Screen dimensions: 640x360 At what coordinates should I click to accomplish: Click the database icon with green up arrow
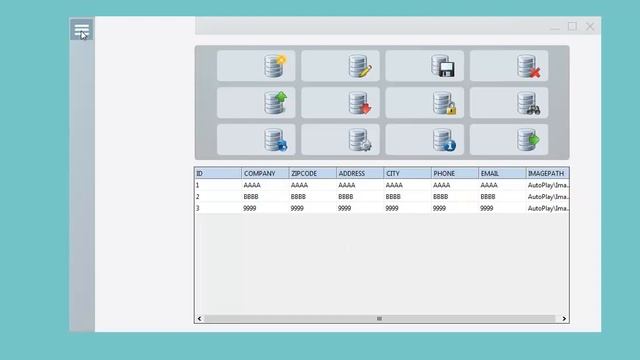(x=275, y=102)
